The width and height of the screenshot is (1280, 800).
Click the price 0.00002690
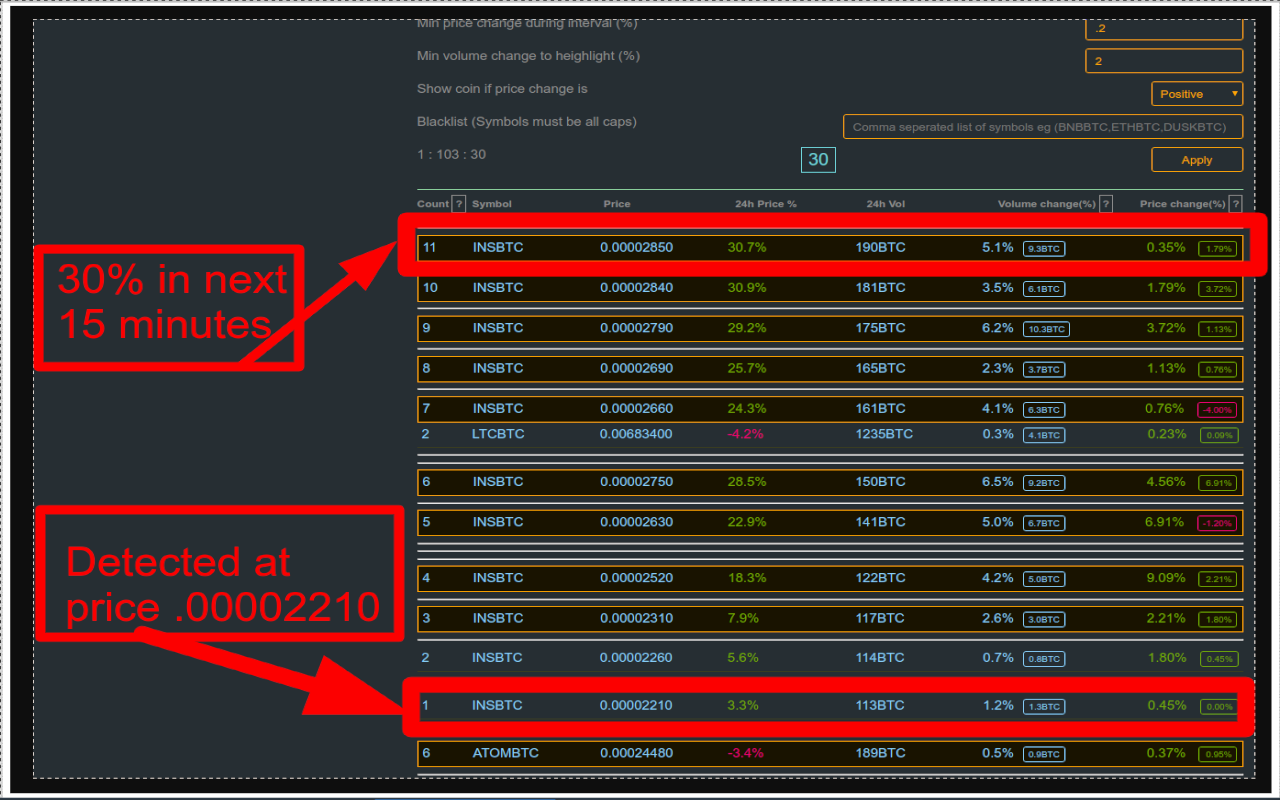637,368
